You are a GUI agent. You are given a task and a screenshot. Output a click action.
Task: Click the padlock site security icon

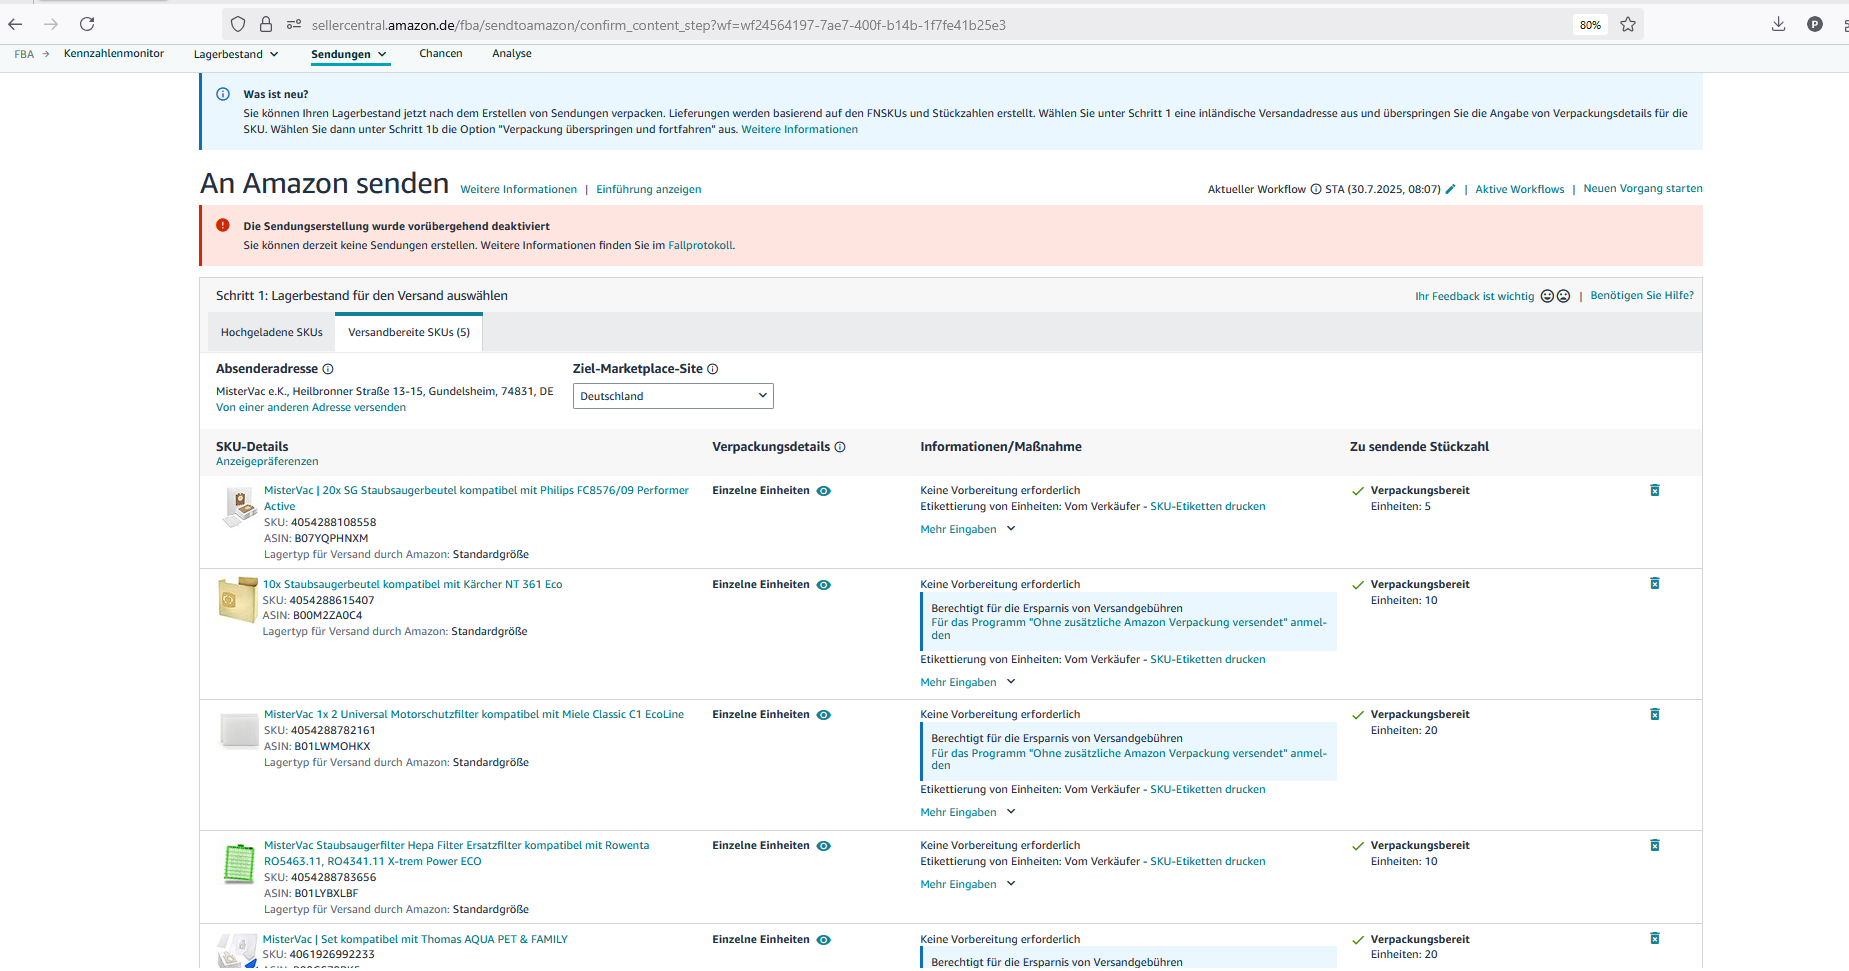[266, 24]
